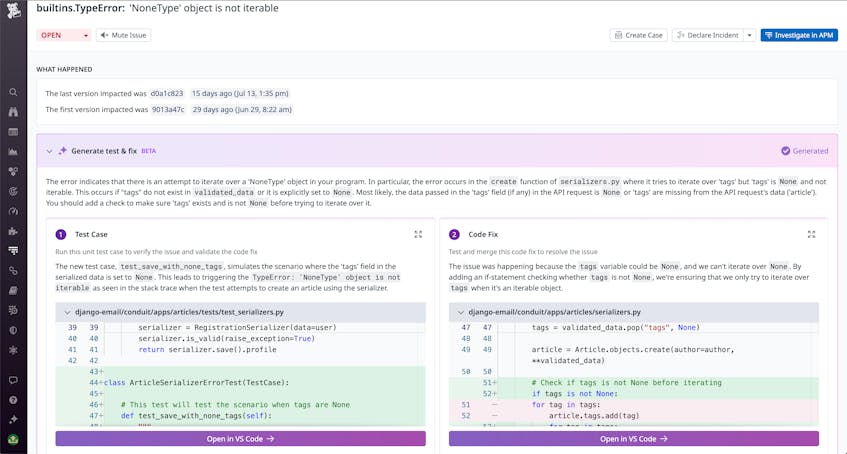Screen dimensions: 847x454
Task: Open the green user avatar icon
Action: click(14, 439)
